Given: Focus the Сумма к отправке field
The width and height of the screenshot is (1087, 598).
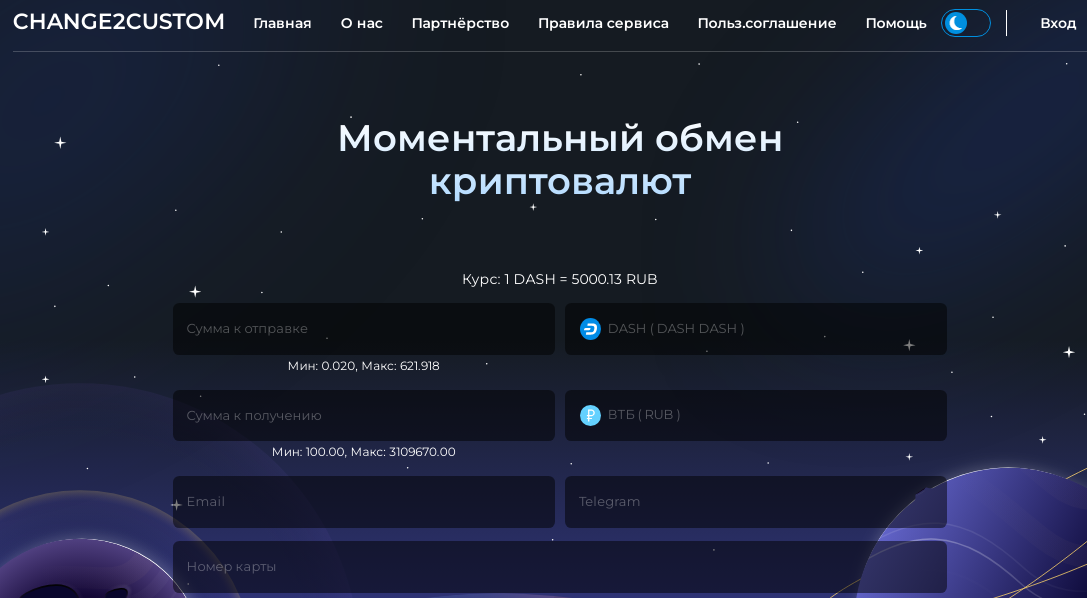Looking at the screenshot, I should (363, 328).
